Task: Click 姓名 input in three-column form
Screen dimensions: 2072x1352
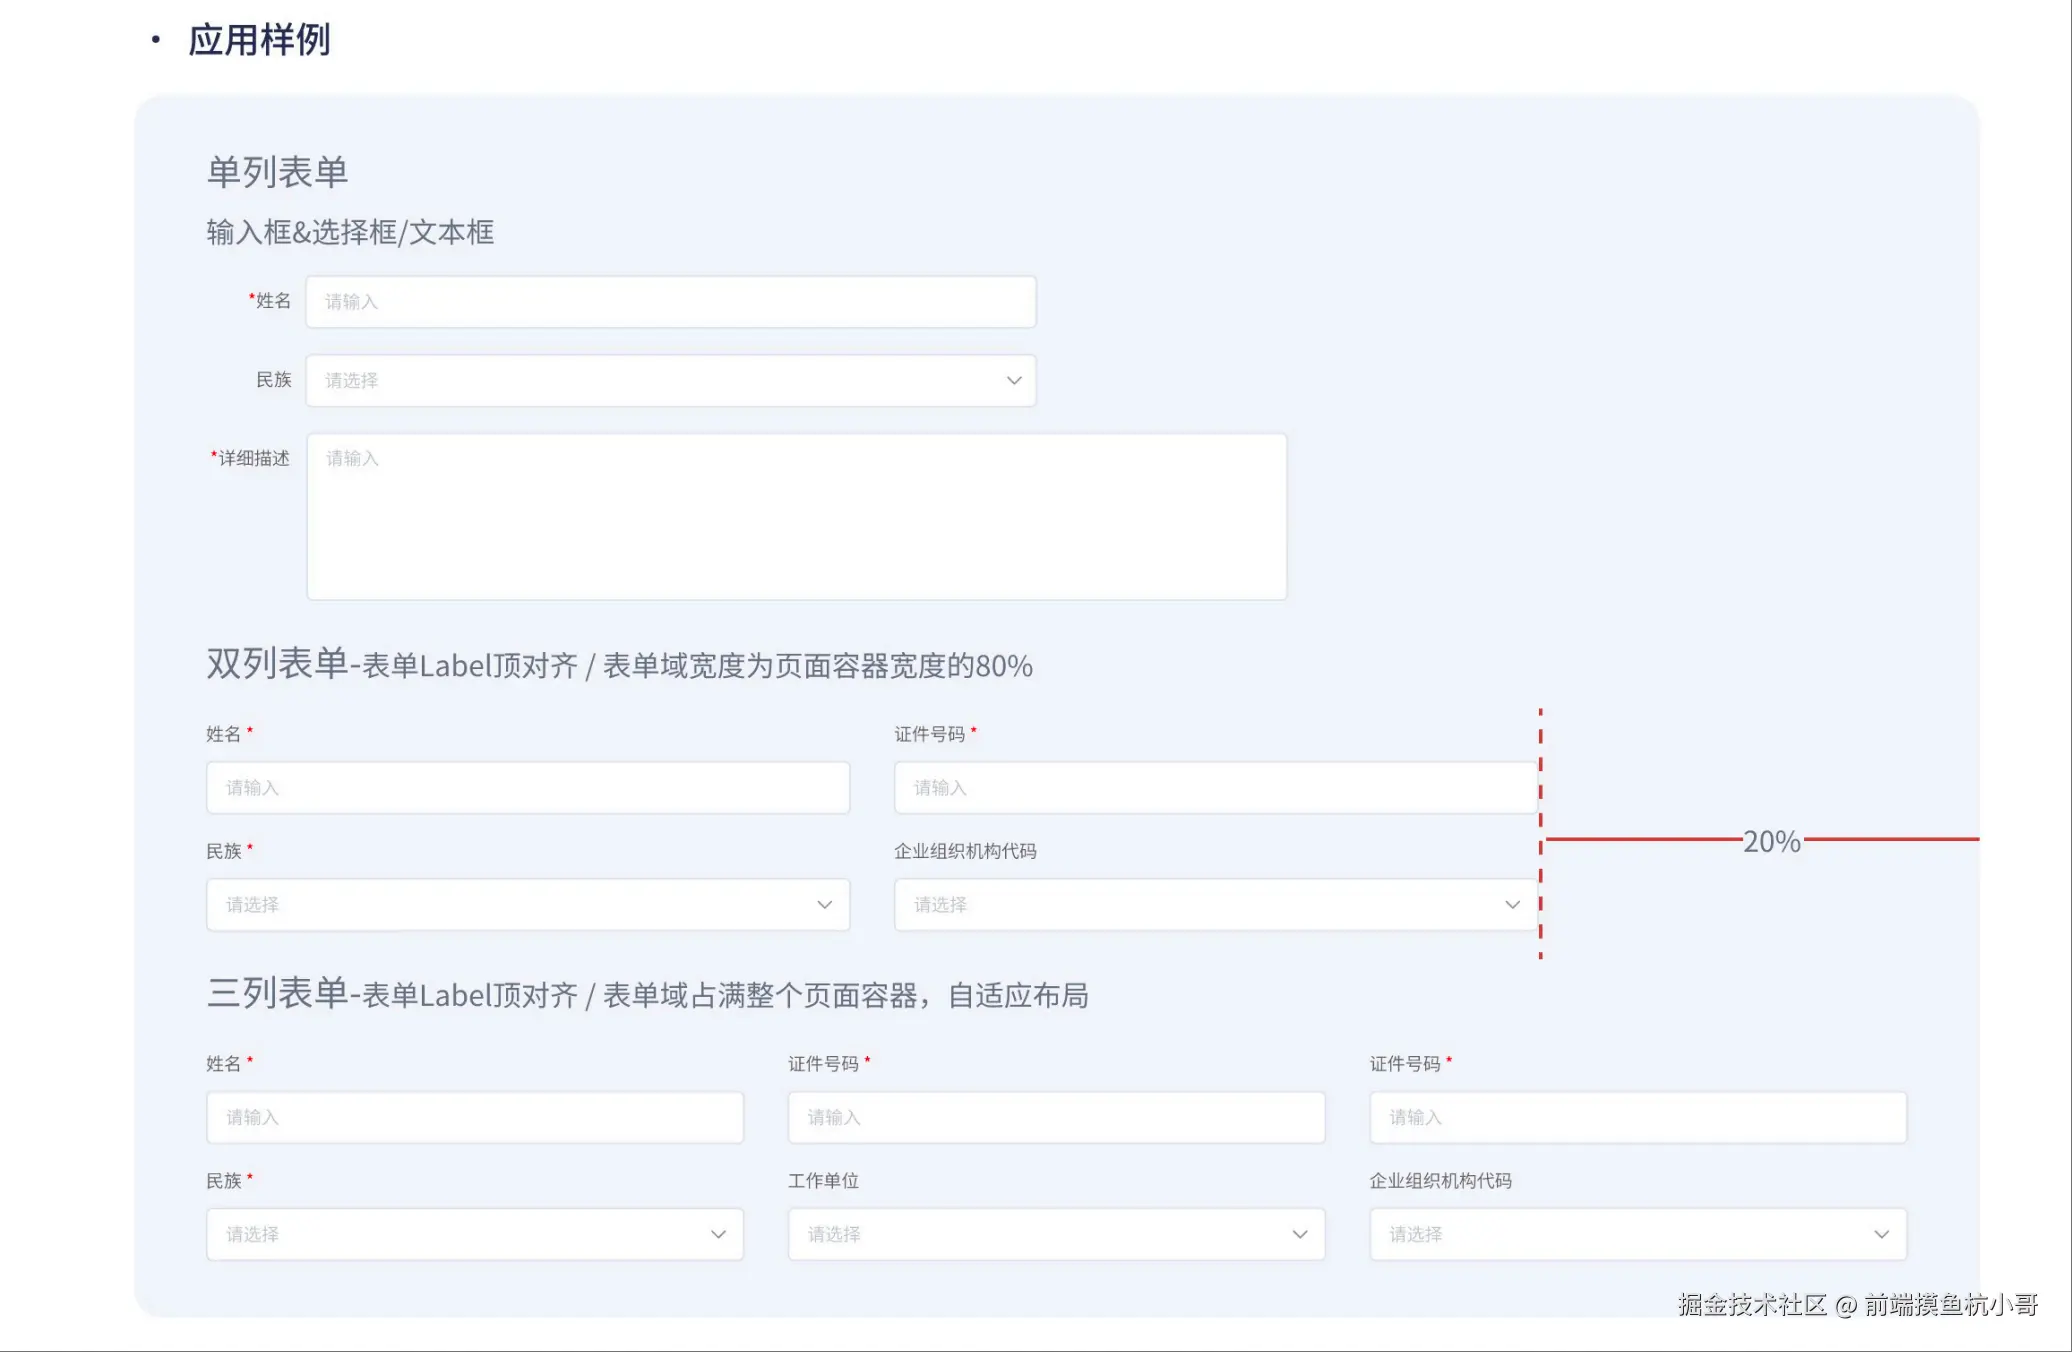Action: tap(474, 1117)
